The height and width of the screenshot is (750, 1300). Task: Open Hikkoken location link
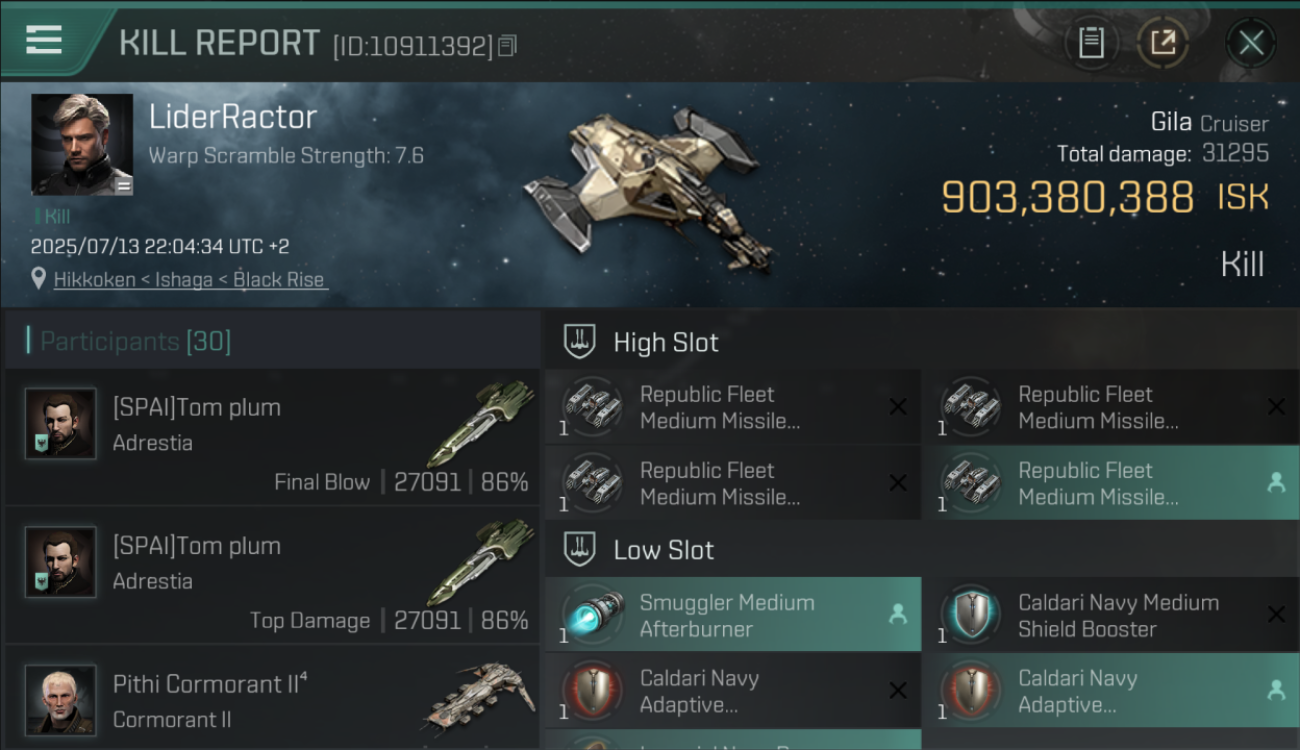[x=190, y=280]
